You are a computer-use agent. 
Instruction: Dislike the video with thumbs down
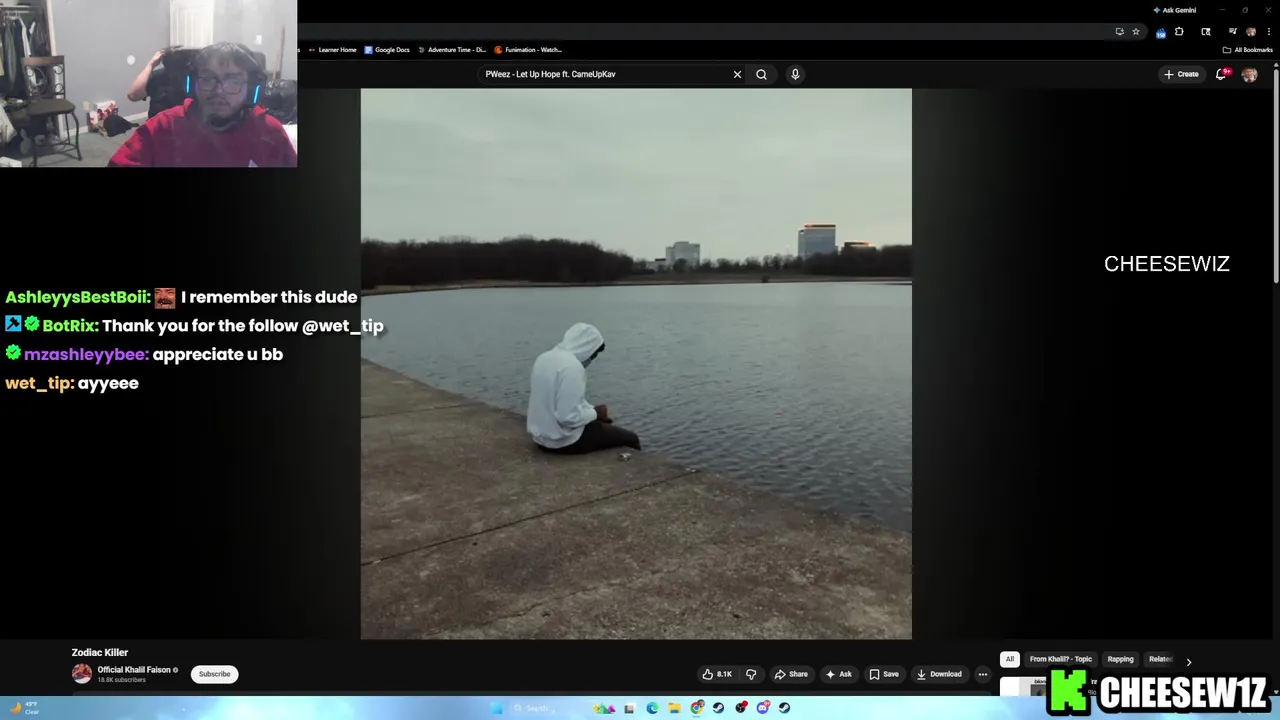pos(751,674)
